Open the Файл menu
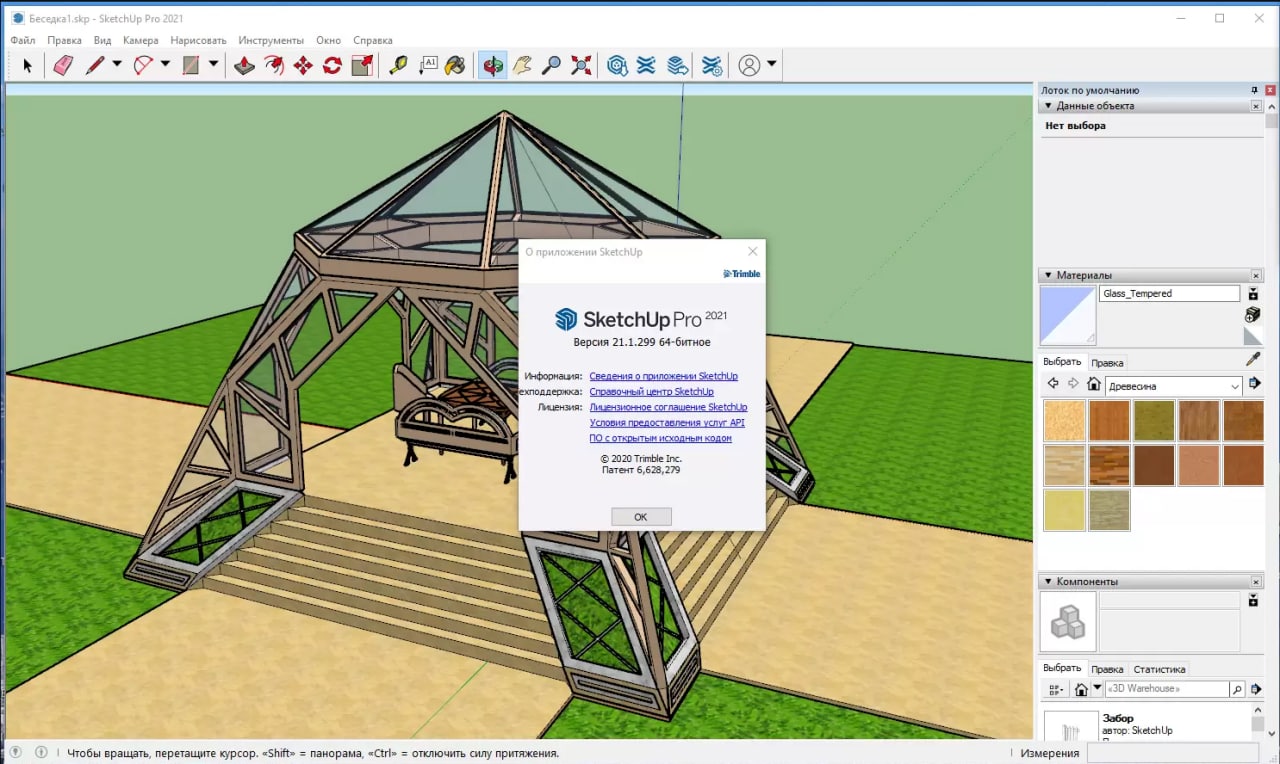The height and width of the screenshot is (764, 1280). [x=23, y=40]
